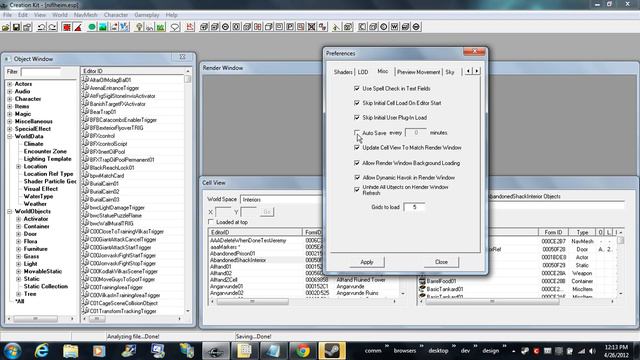Expand the Items tree node

(x=10, y=106)
